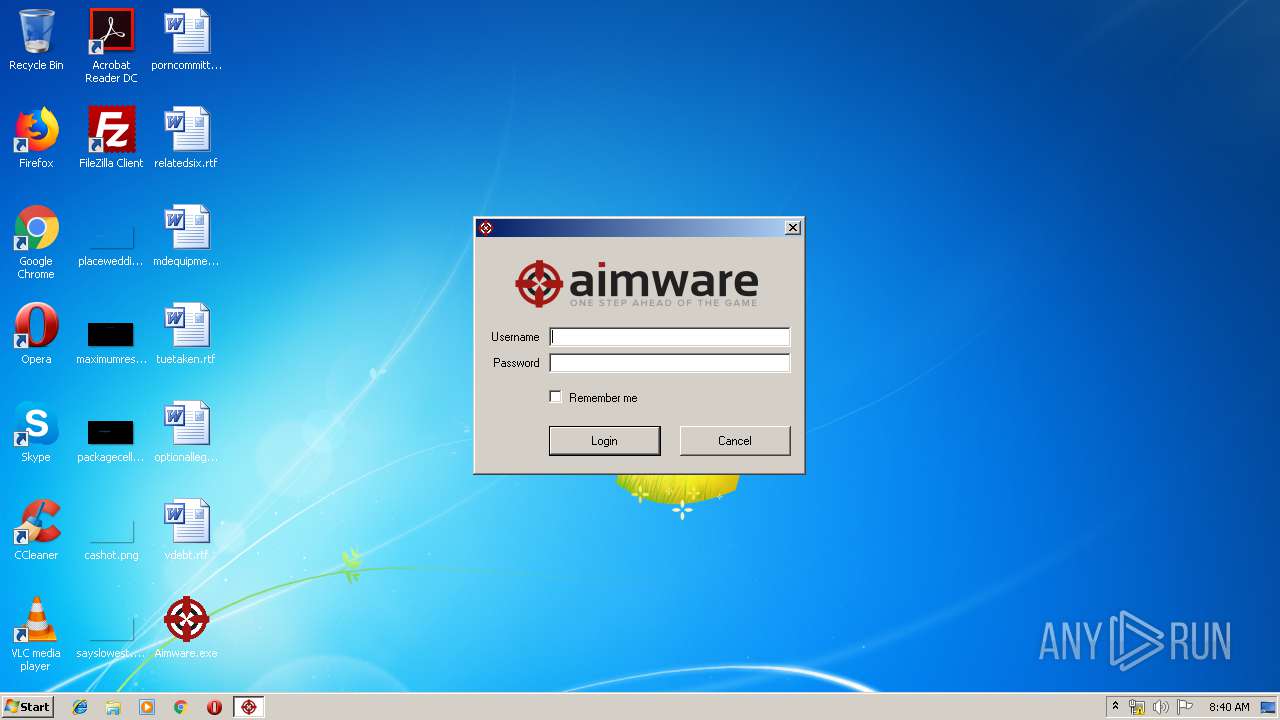Select the Aimware taskbar button
Image resolution: width=1280 pixels, height=720 pixels.
coord(249,707)
